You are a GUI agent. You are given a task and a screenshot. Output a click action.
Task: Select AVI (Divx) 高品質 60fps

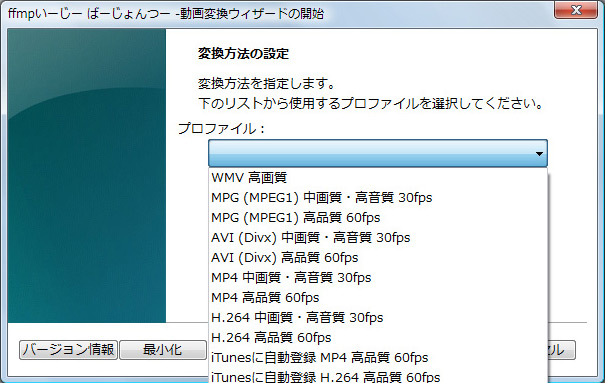pos(378,258)
